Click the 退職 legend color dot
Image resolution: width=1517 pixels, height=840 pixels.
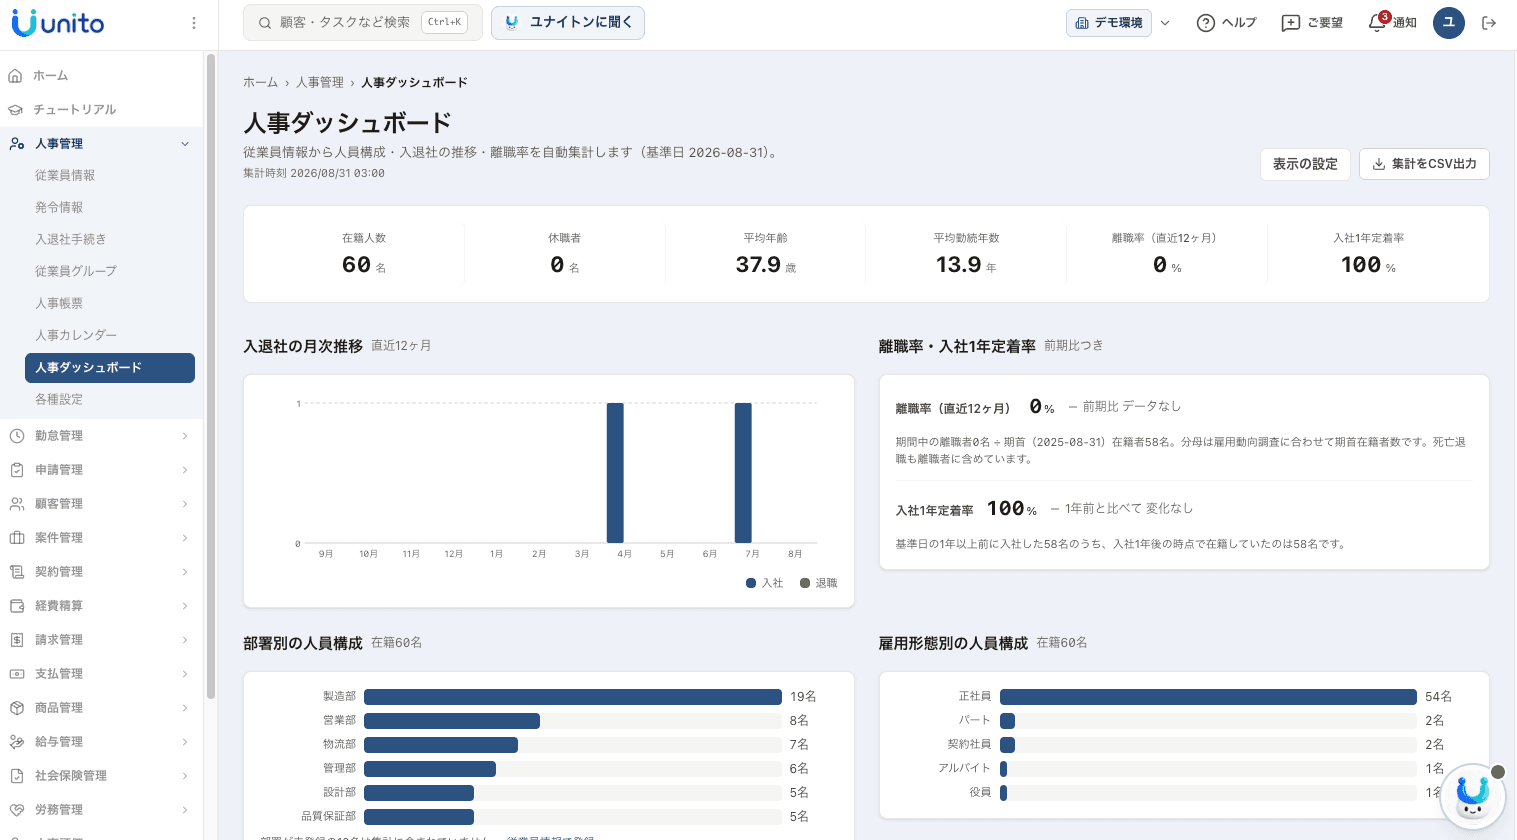point(805,583)
